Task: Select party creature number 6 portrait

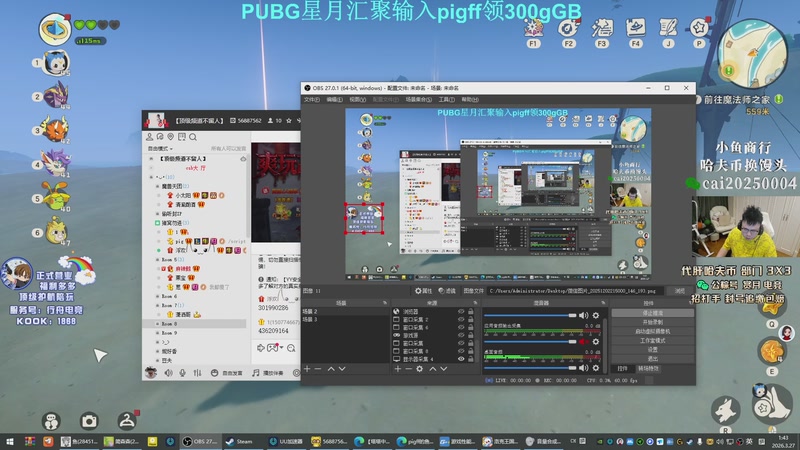Action: [x=56, y=232]
